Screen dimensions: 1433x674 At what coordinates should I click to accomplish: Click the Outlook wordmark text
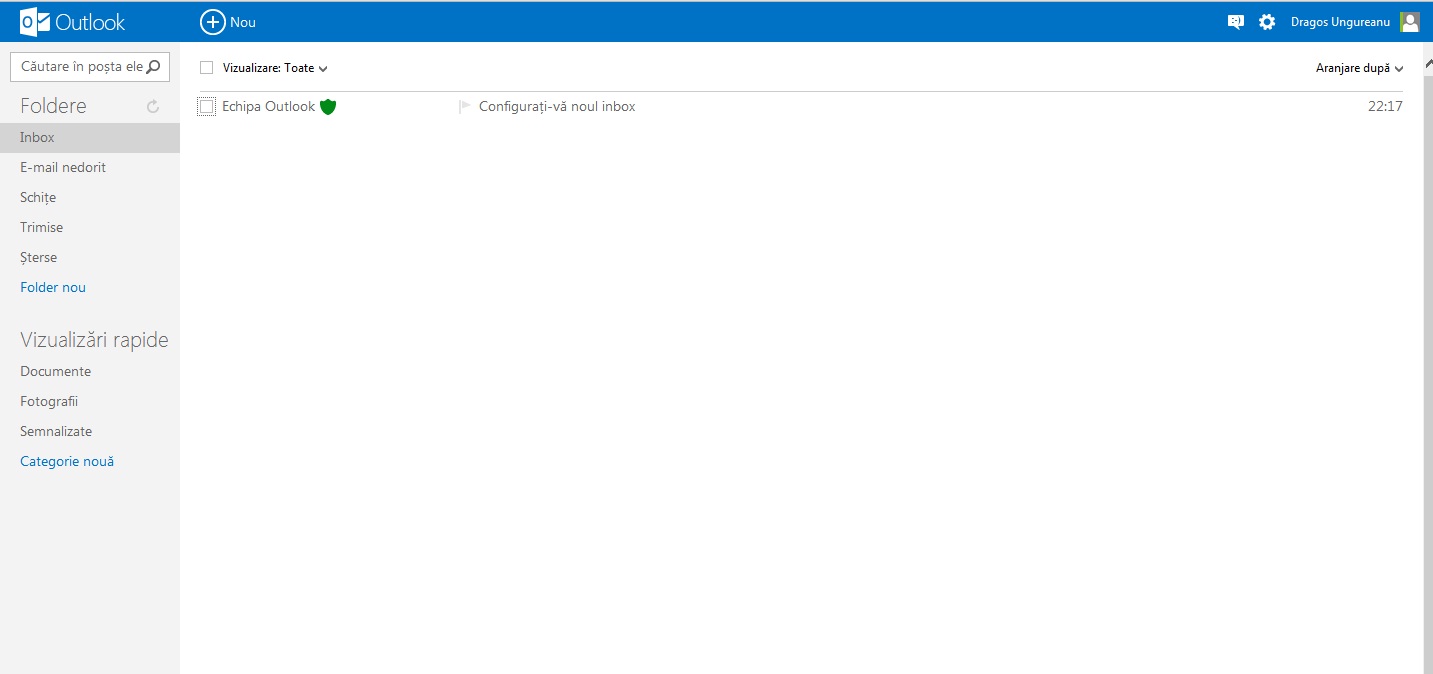coord(90,22)
